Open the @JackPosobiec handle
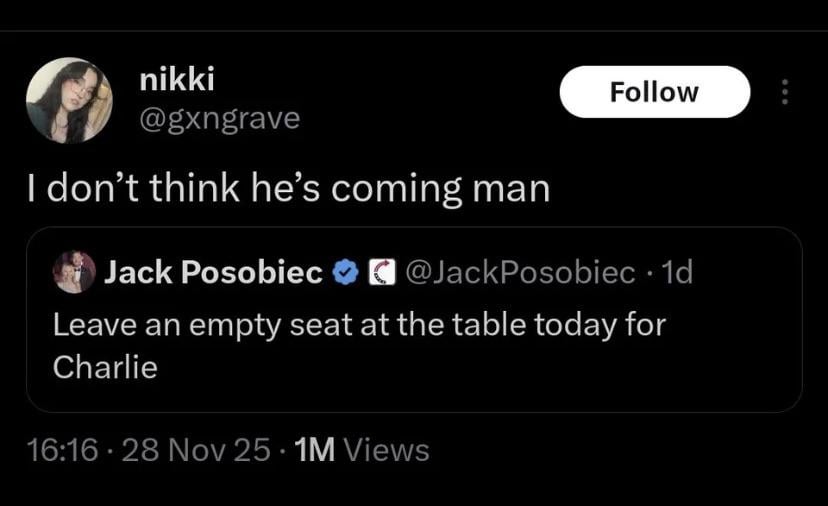The width and height of the screenshot is (828, 506). 521,271
